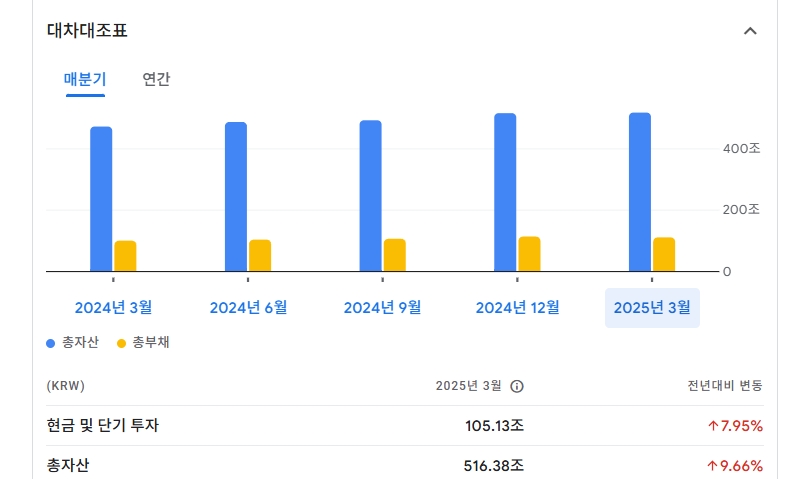Click the blue bar for 2025년 3월
Viewport: 797px width, 479px height.
pos(640,192)
